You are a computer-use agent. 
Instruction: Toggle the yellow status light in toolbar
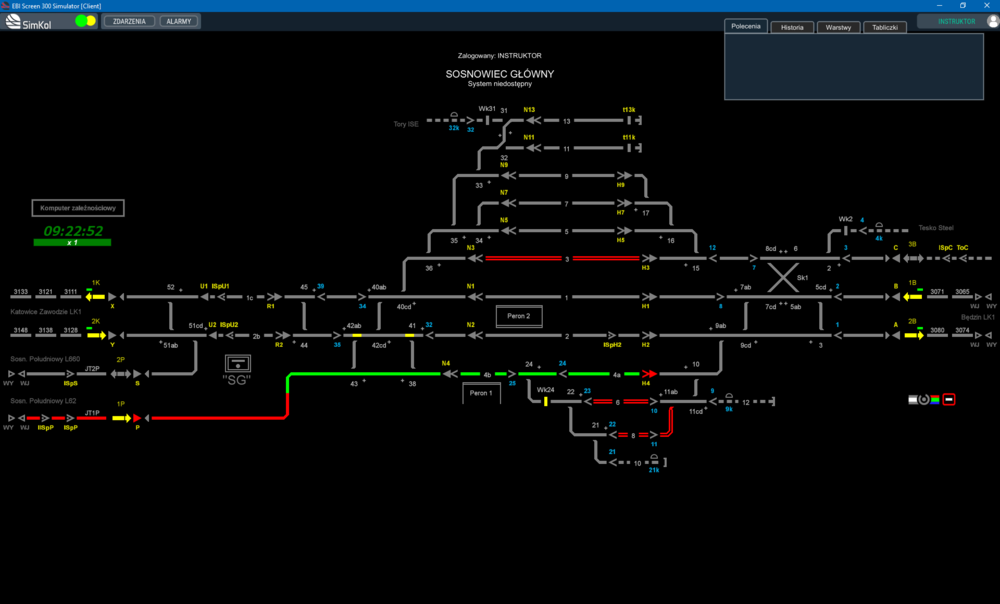click(x=91, y=21)
